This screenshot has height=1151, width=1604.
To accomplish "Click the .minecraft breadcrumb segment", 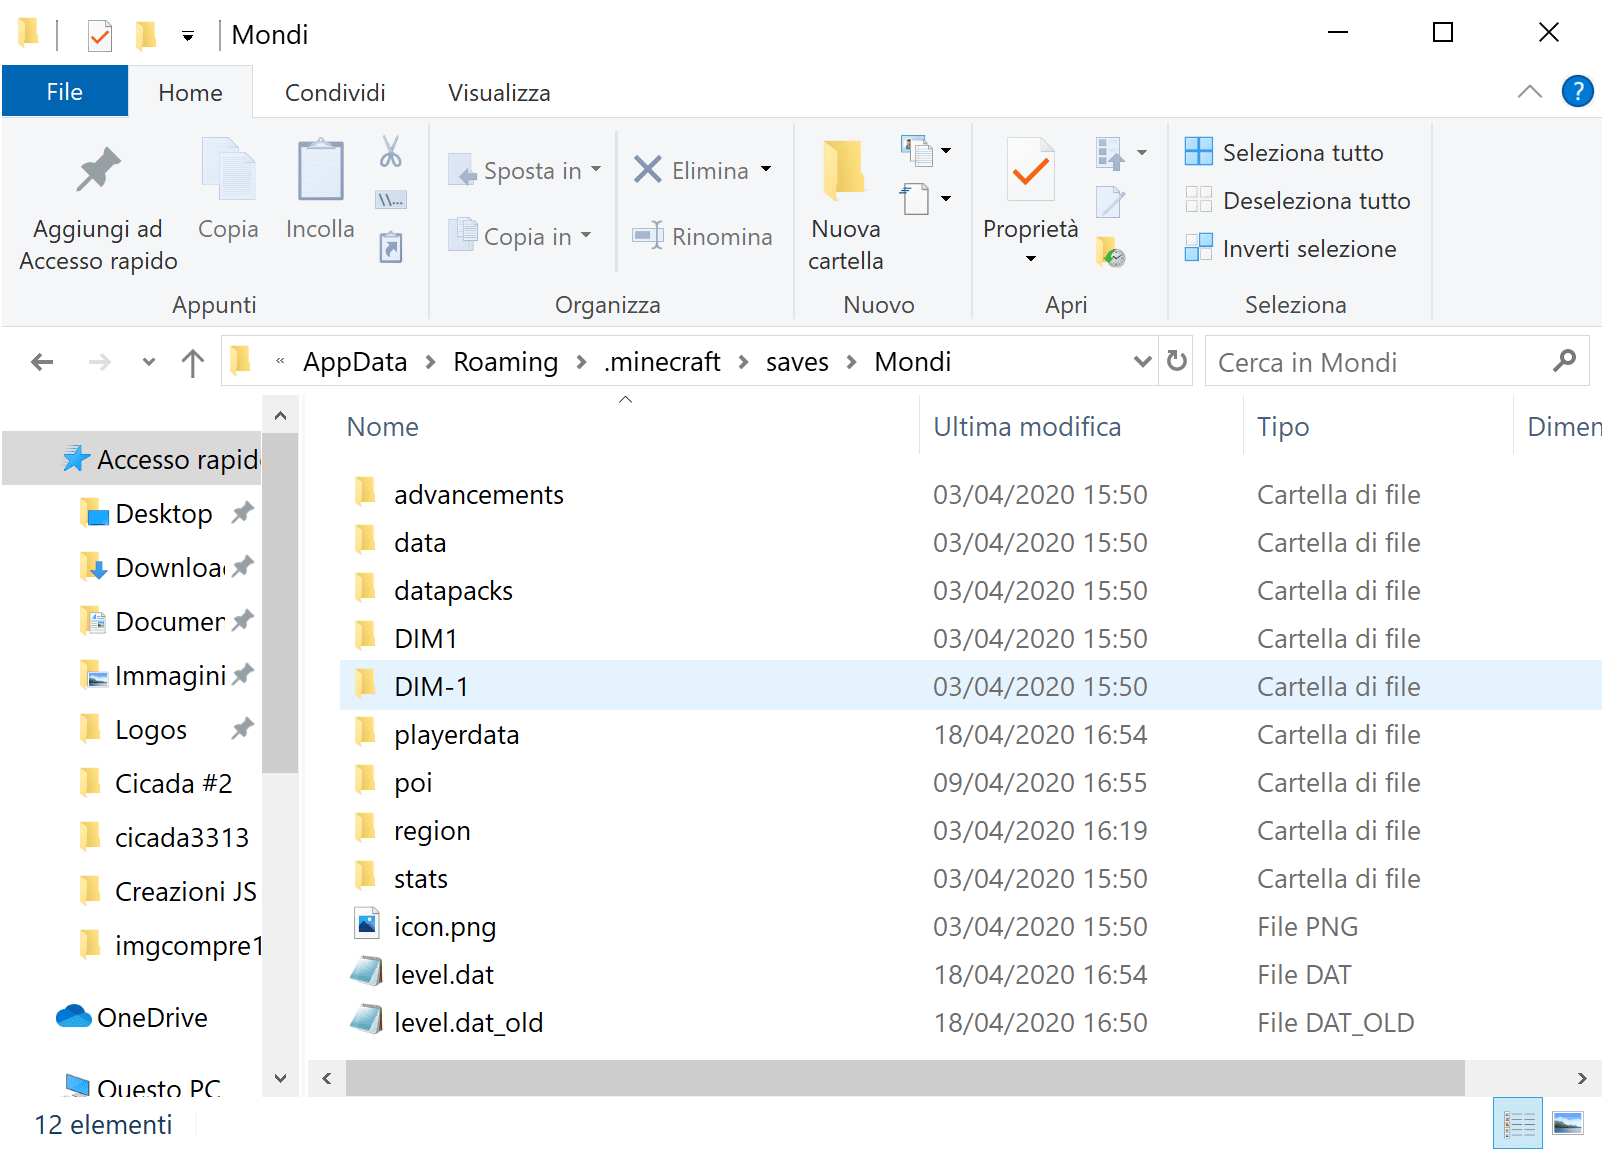I will 662,362.
